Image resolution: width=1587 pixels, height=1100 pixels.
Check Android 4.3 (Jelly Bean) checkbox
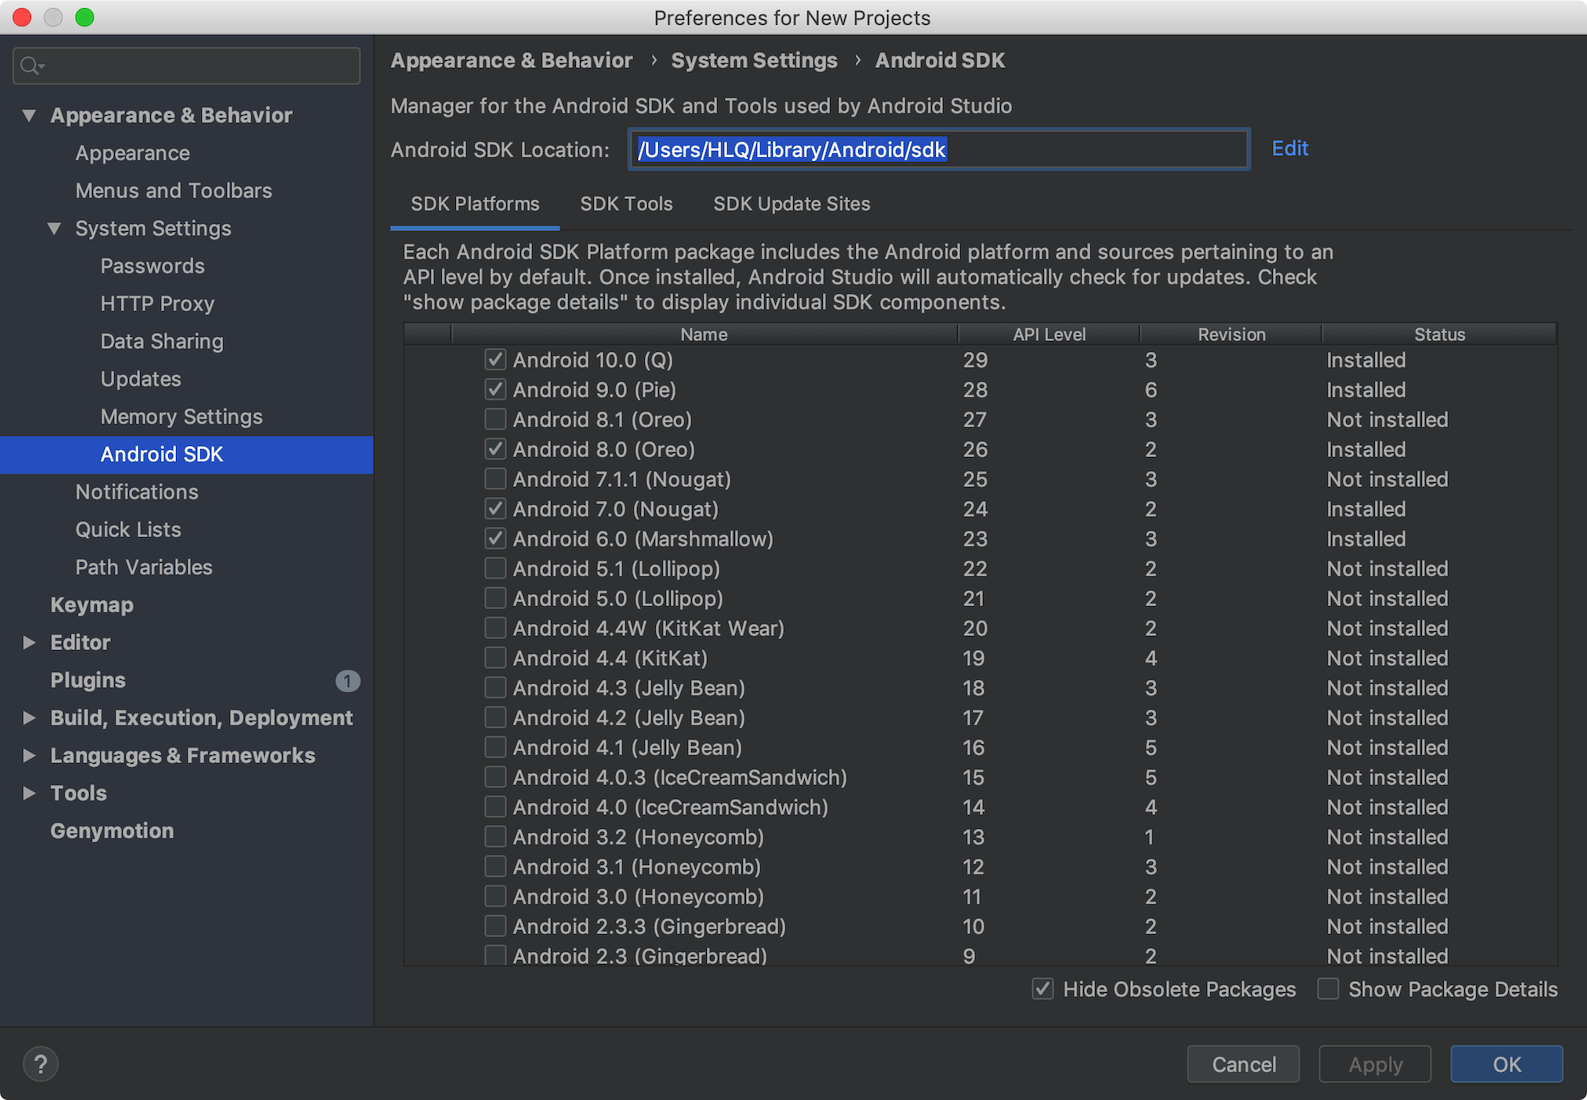495,688
